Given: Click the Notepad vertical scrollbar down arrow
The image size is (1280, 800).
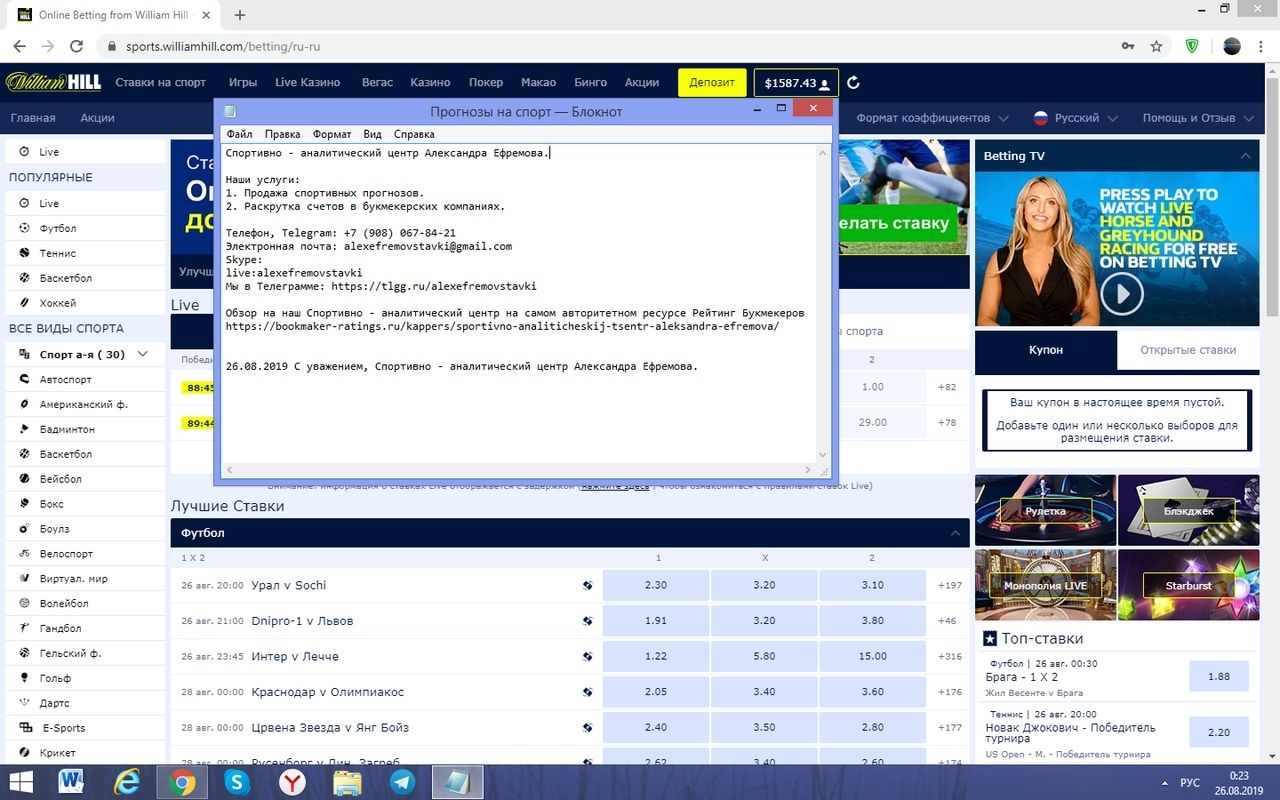Looking at the screenshot, I should tap(824, 454).
